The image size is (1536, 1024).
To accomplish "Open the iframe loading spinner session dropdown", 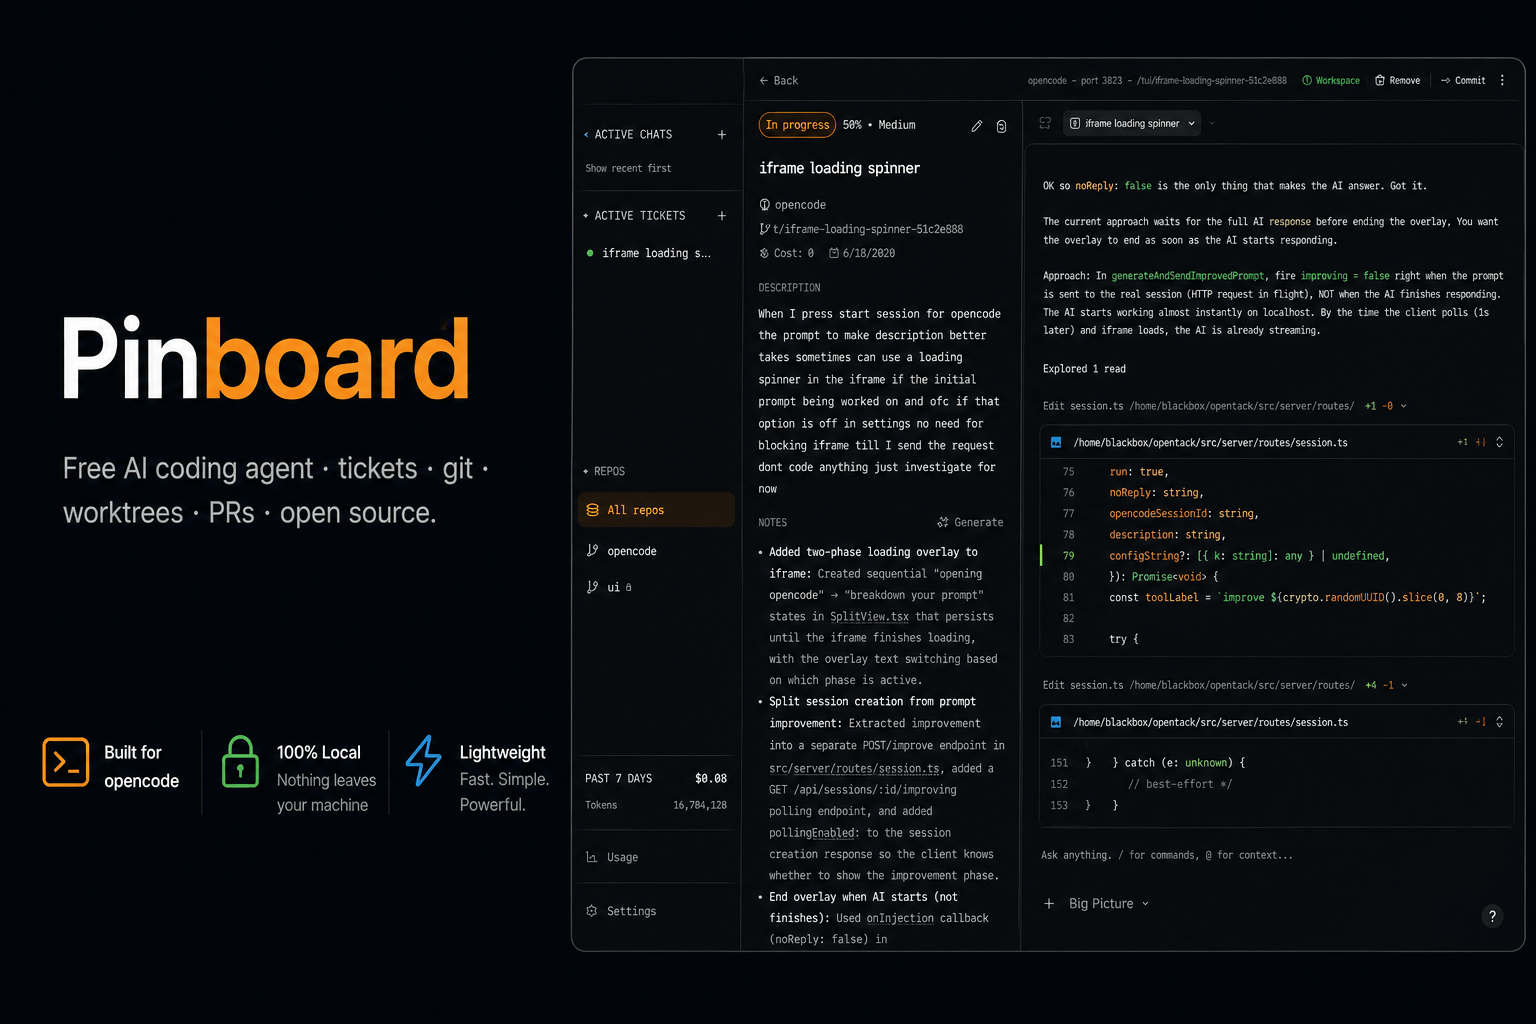I will coord(1132,123).
